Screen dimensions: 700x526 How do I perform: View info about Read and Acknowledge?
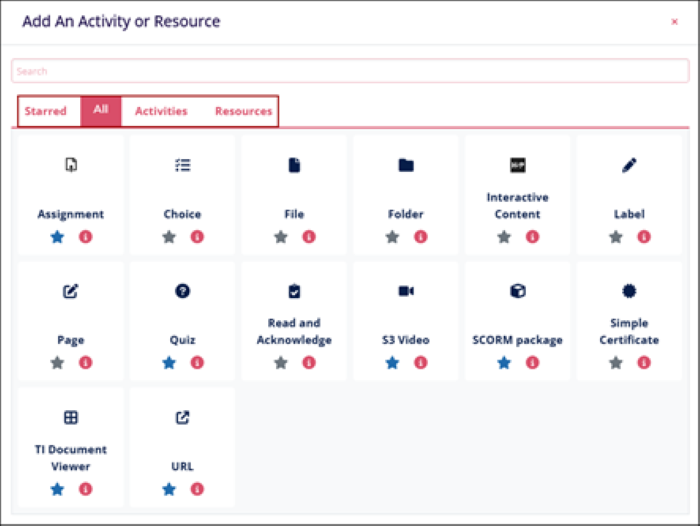(309, 363)
